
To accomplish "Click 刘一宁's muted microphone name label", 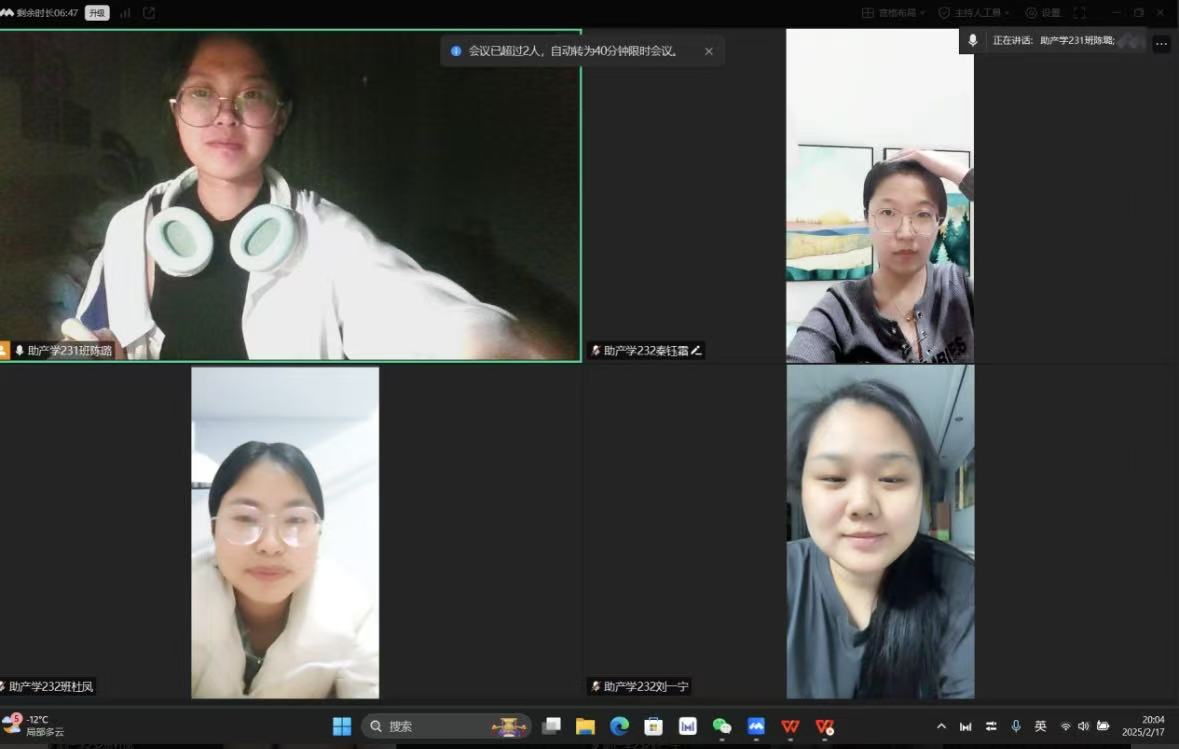I will (x=640, y=686).
